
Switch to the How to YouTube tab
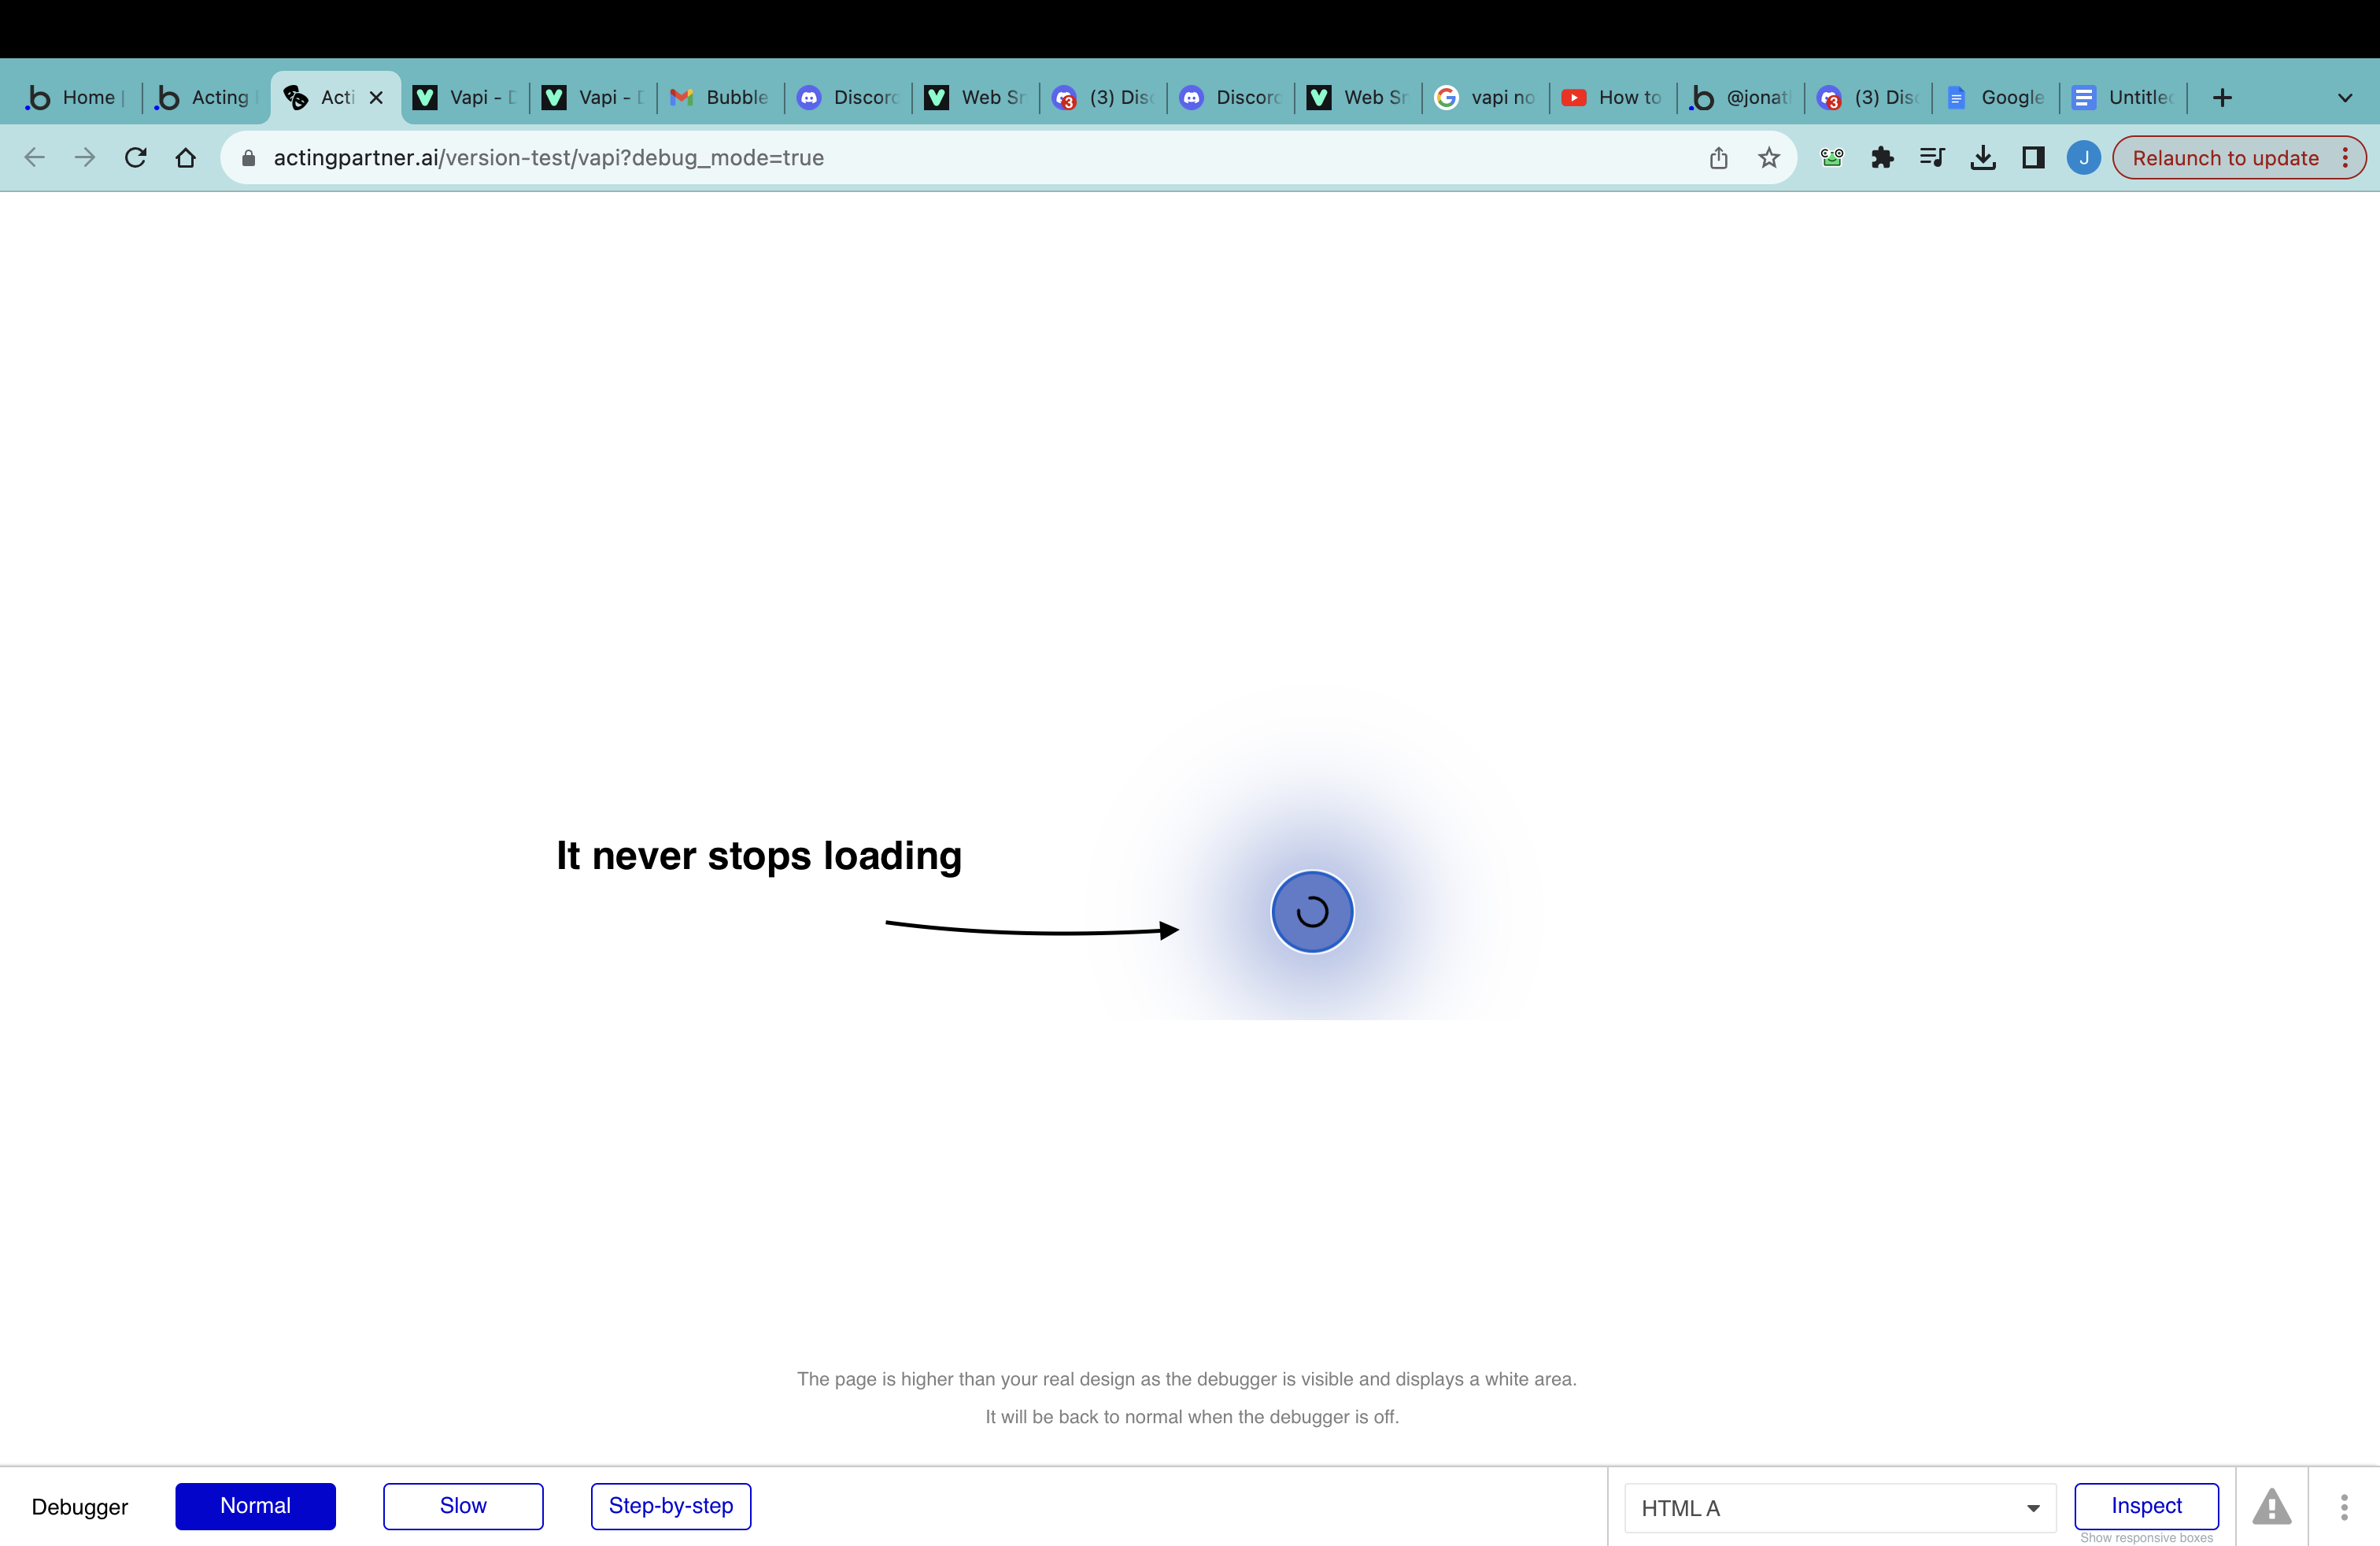pos(1611,97)
